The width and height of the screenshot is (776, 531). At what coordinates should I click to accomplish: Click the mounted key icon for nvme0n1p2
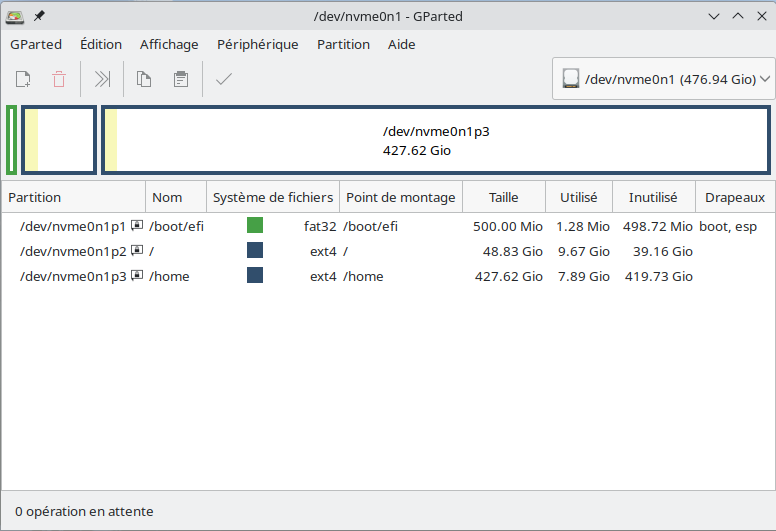[137, 250]
